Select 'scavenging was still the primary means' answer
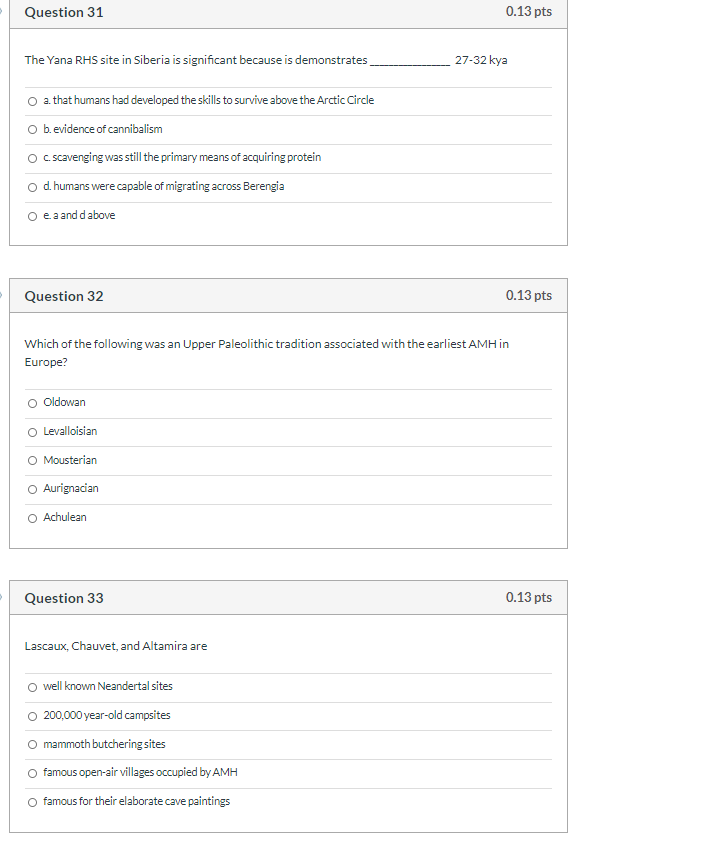 31,157
